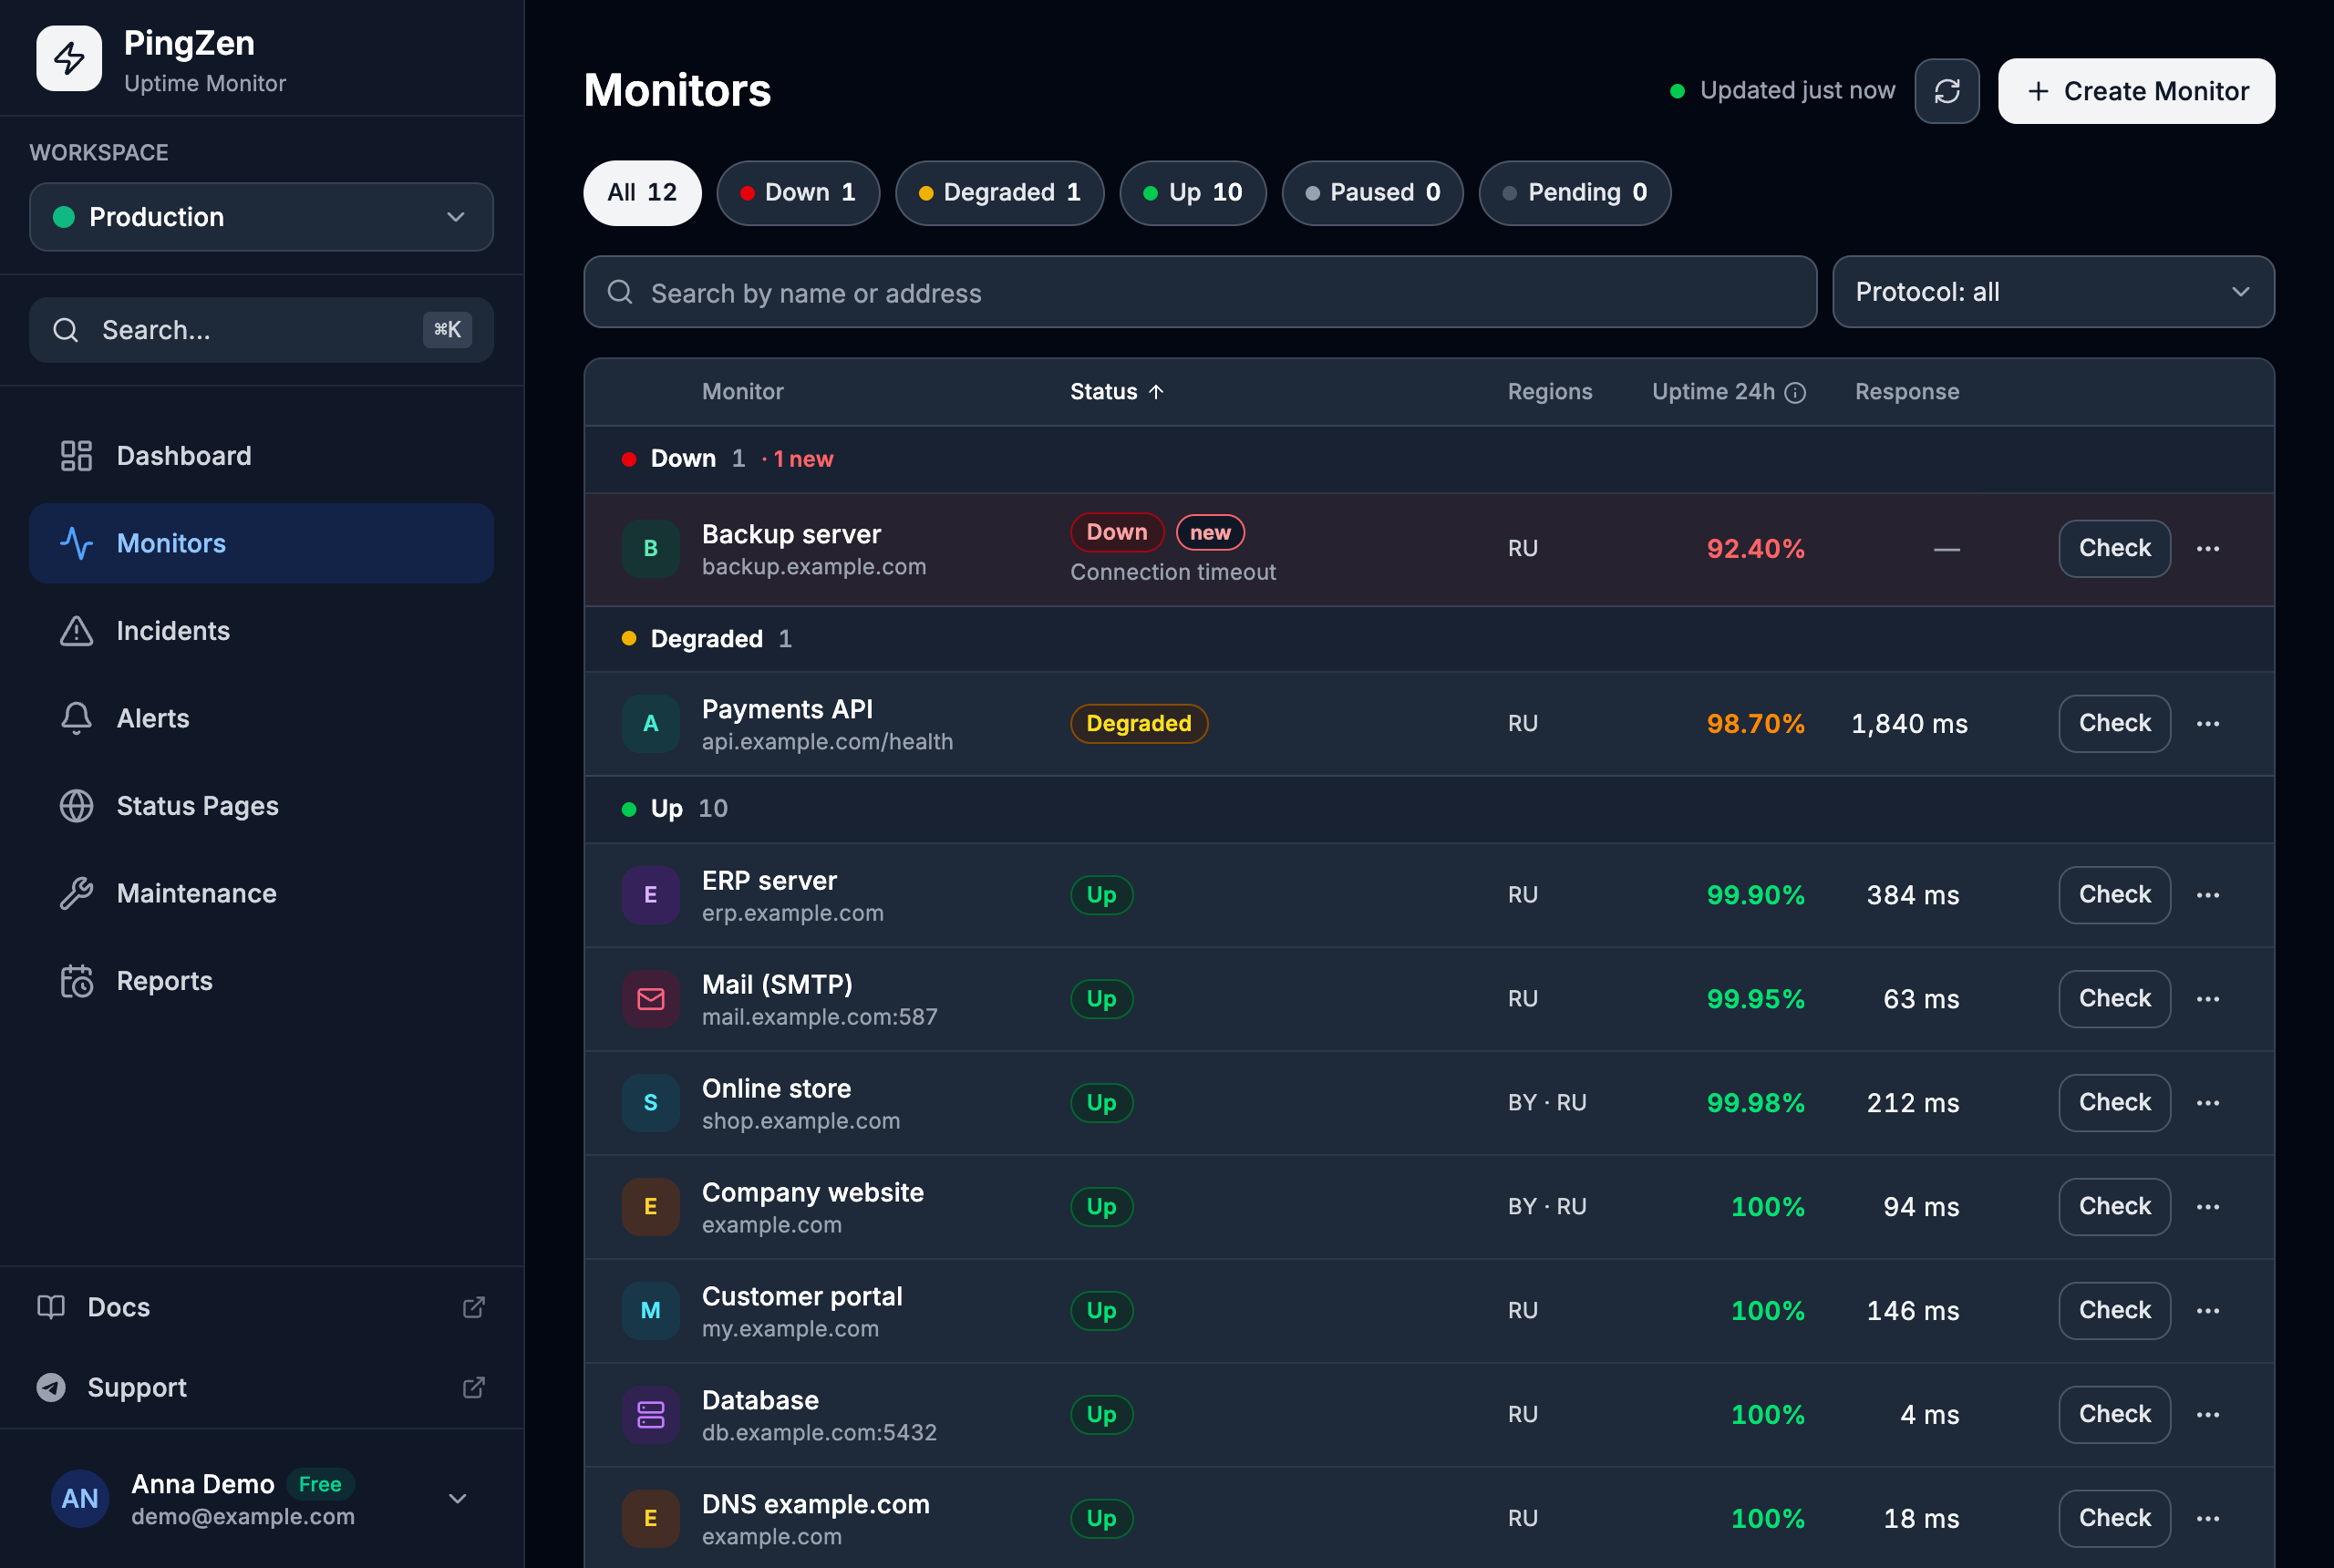
Task: Click the Mail (SMTP) envelope icon
Action: [650, 999]
